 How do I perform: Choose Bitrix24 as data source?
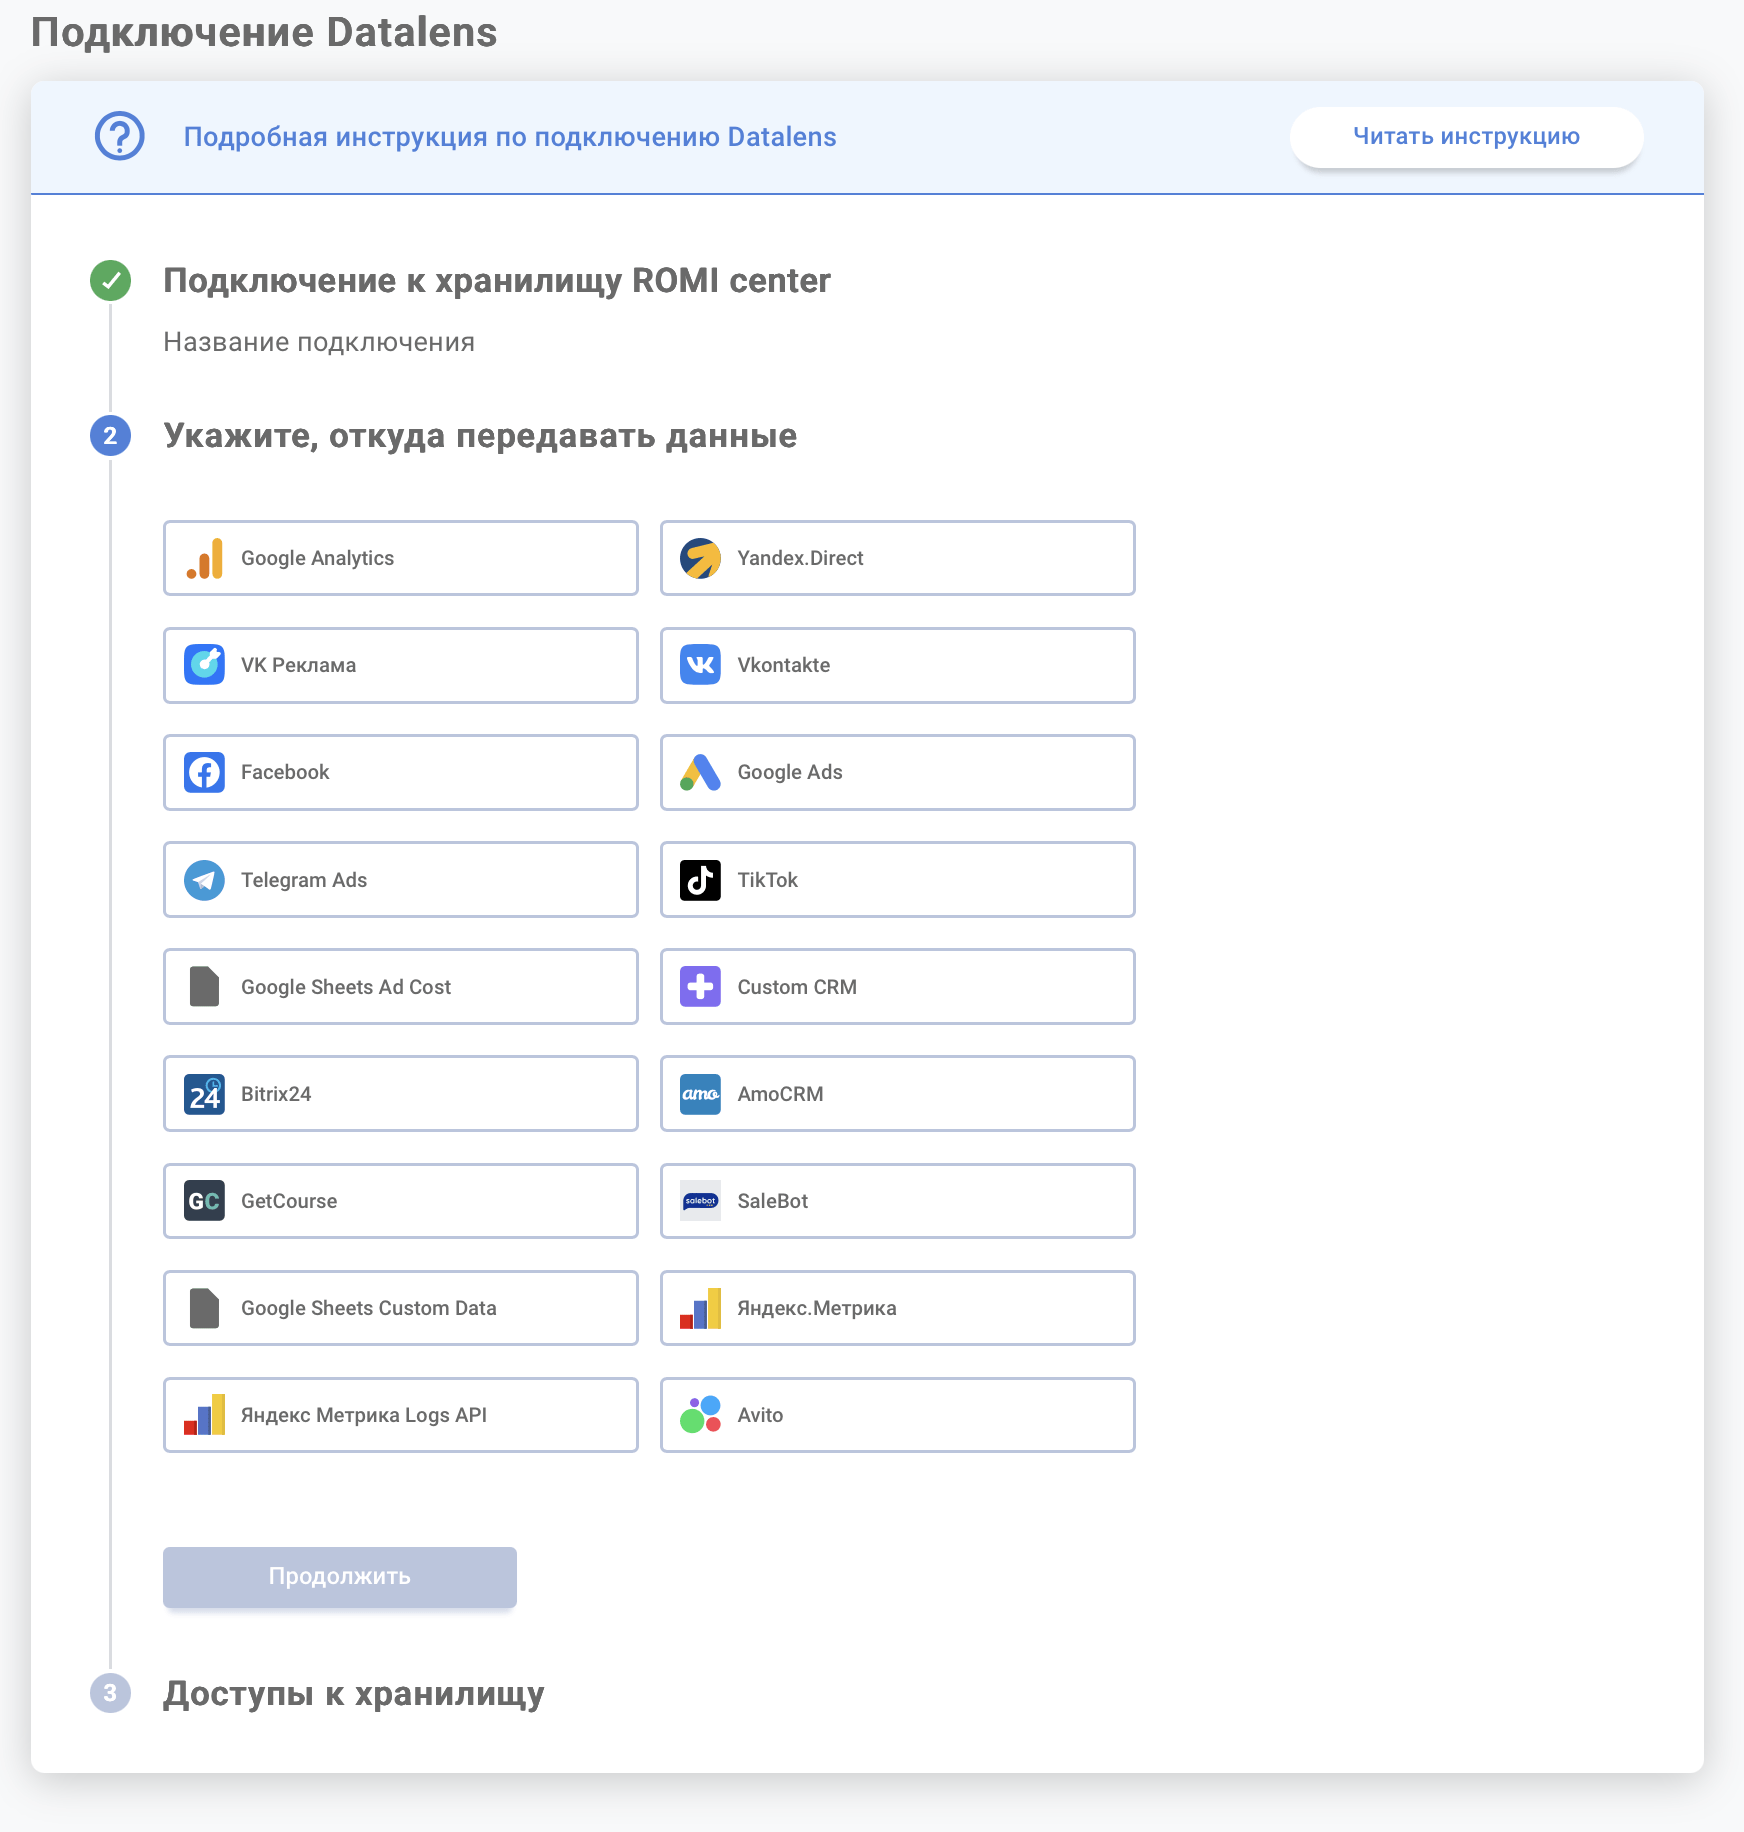tap(400, 1094)
